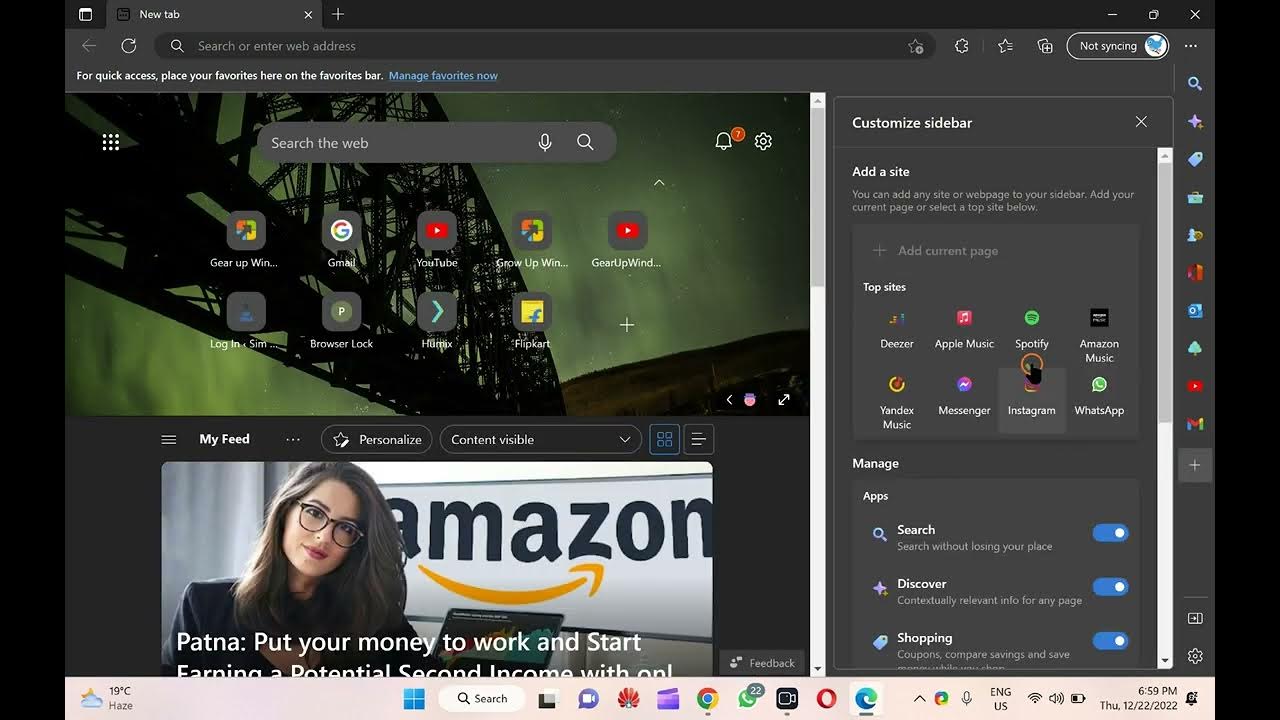Open the Discover sparkle icon in sidebar
The width and height of the screenshot is (1280, 720).
coord(1194,122)
